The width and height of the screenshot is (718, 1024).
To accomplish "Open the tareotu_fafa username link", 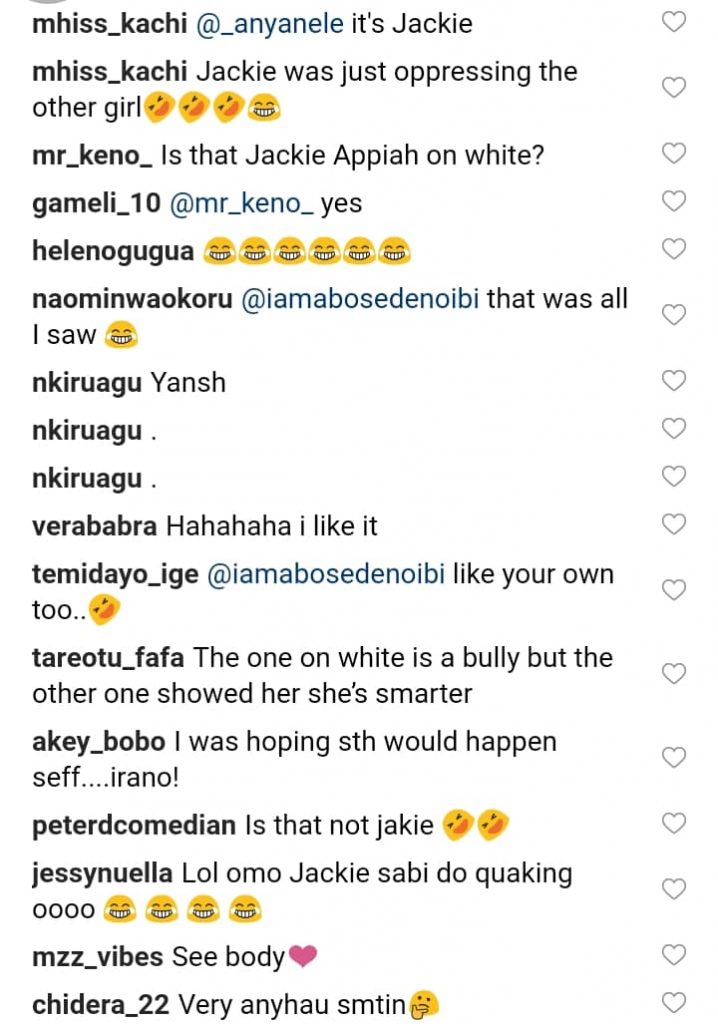I will point(109,659).
